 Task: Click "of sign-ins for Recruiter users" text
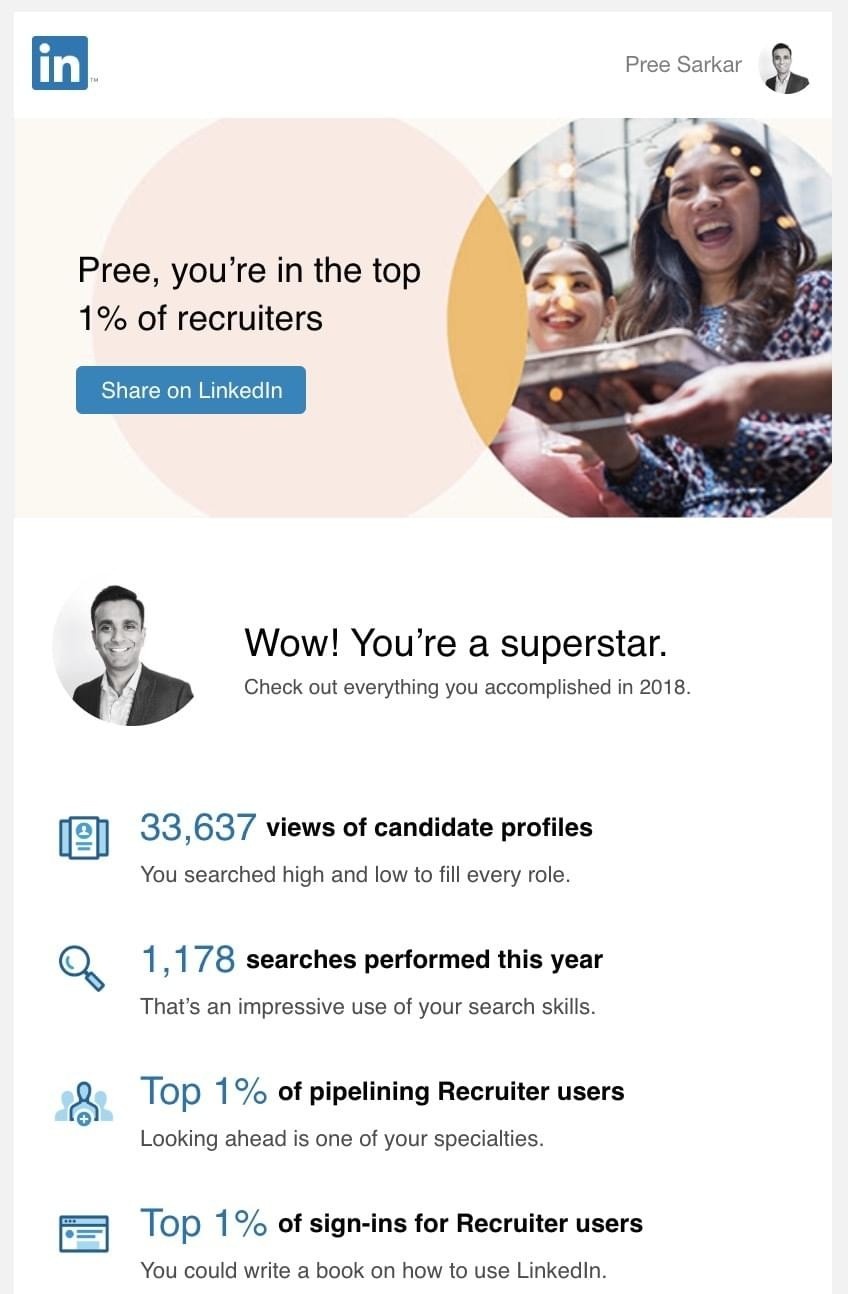point(460,1223)
